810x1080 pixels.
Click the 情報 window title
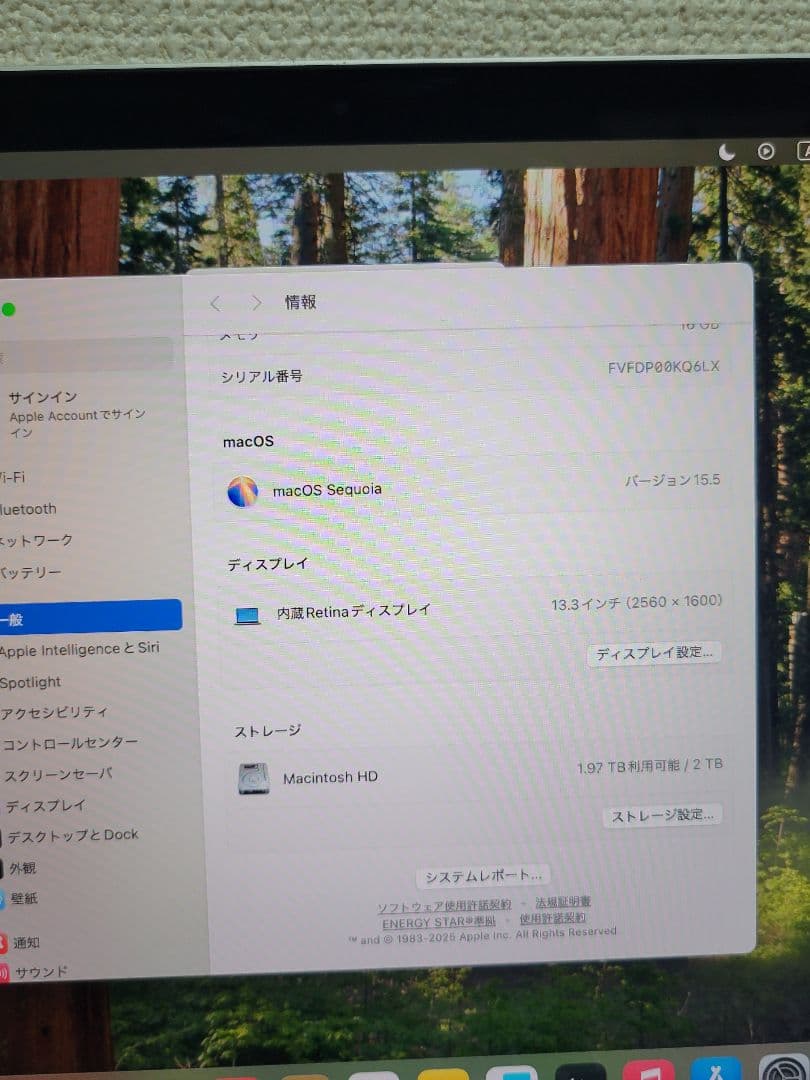coord(301,302)
